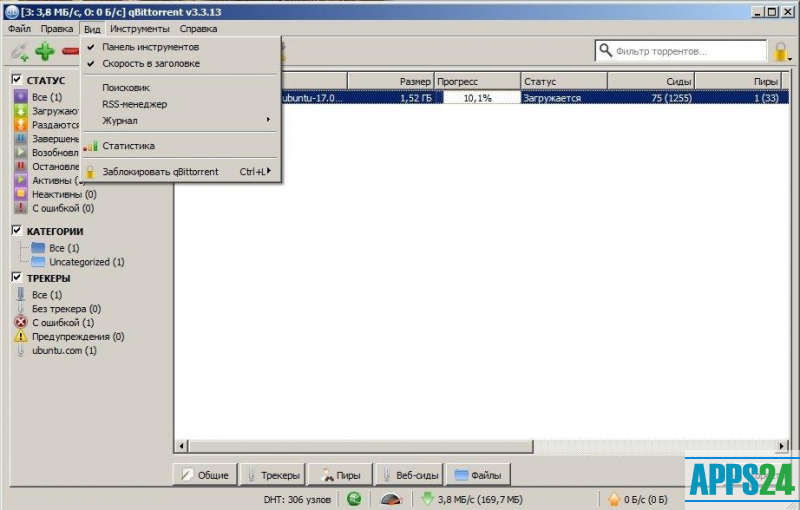Select the resumed status filter icon
The width and height of the screenshot is (800, 510).
[20, 152]
